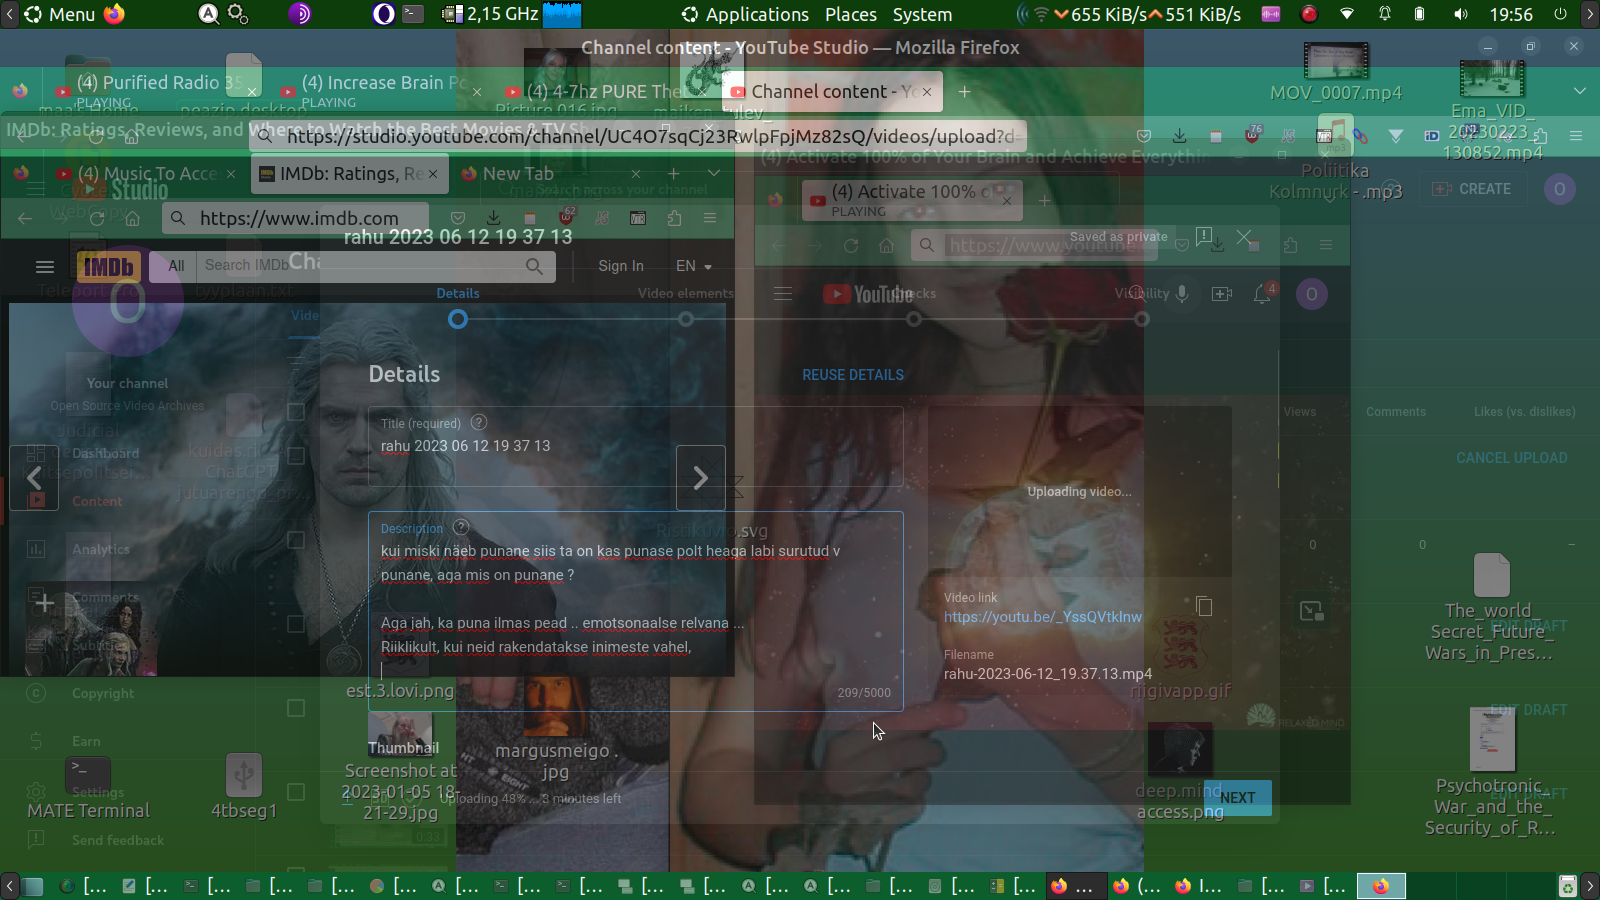Click the uBlock icon showing 76 badge
The height and width of the screenshot is (900, 1600).
tap(1253, 135)
